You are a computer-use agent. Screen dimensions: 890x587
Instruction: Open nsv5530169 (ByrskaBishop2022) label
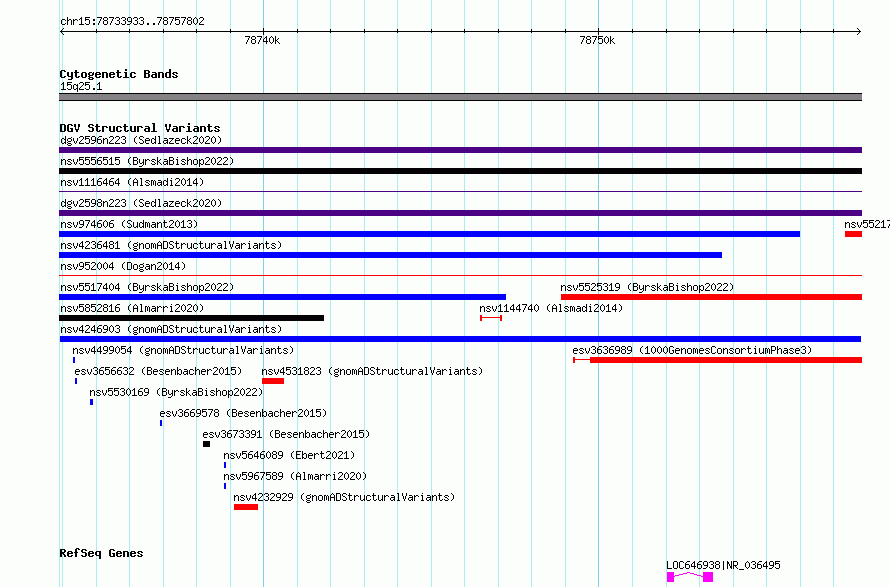point(176,392)
